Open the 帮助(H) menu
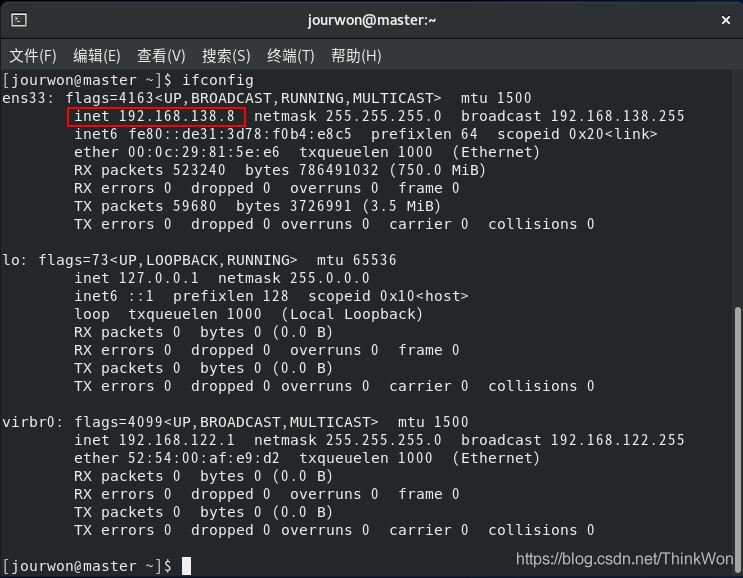 pyautogui.click(x=356, y=56)
